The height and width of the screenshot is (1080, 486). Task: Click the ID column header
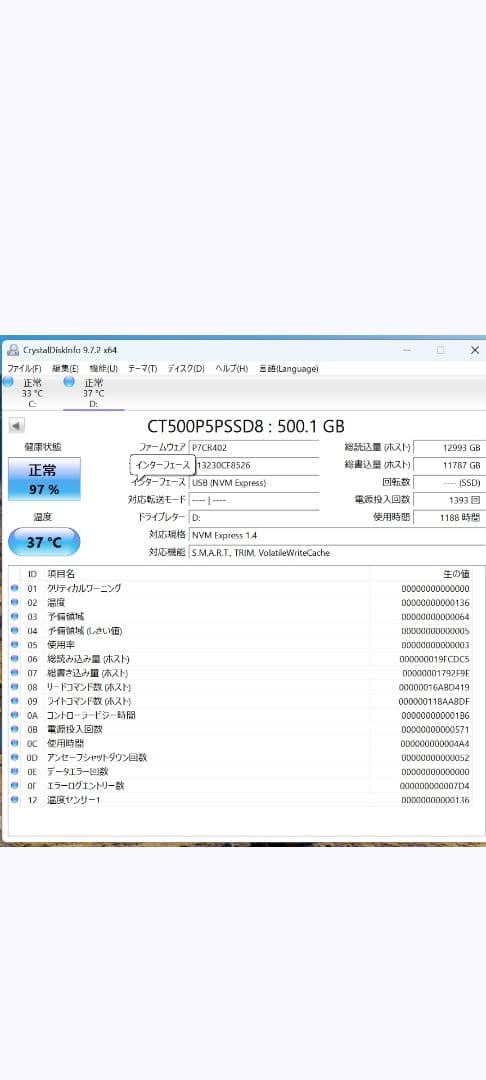(x=32, y=574)
